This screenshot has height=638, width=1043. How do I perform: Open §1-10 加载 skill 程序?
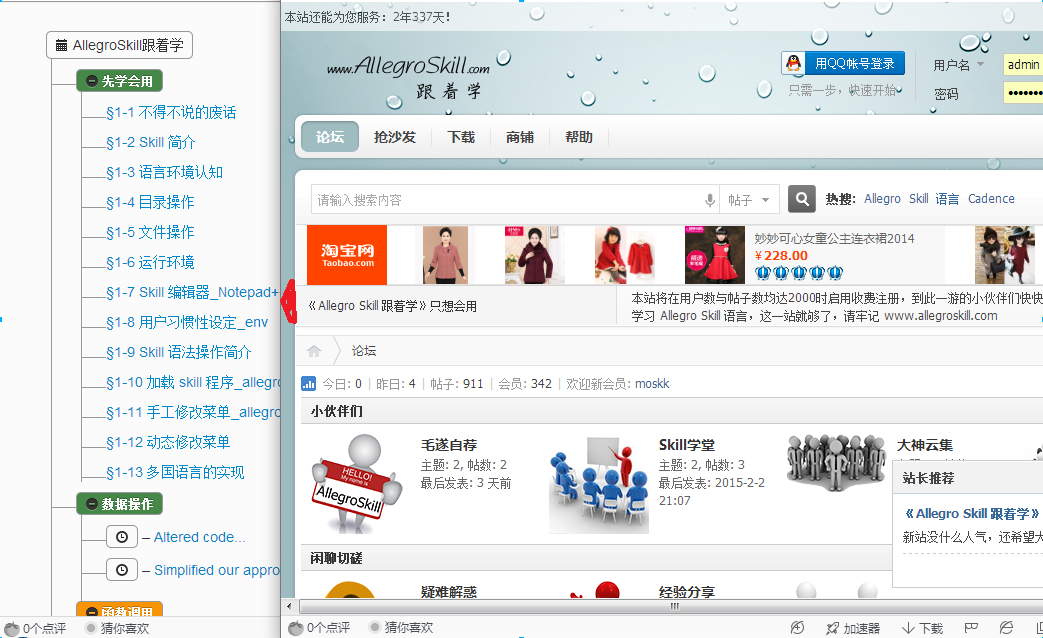pos(193,383)
